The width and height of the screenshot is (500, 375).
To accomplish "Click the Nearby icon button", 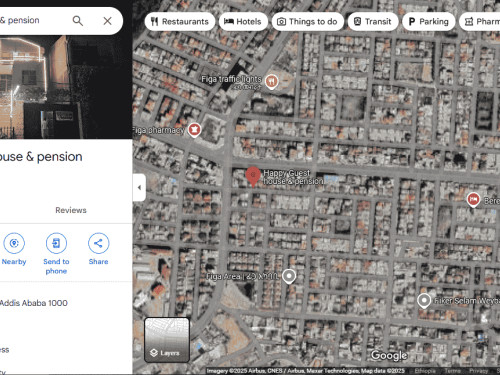I will 14,243.
